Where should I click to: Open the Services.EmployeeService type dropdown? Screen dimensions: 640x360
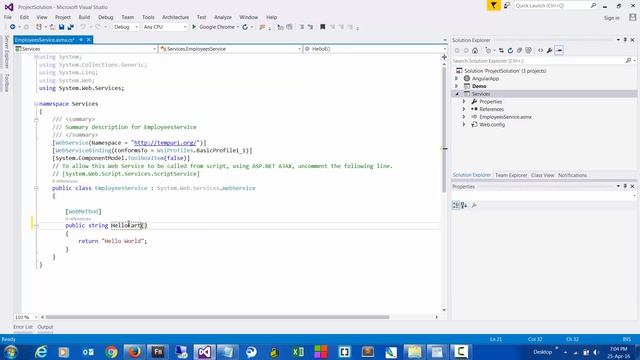[x=231, y=49]
